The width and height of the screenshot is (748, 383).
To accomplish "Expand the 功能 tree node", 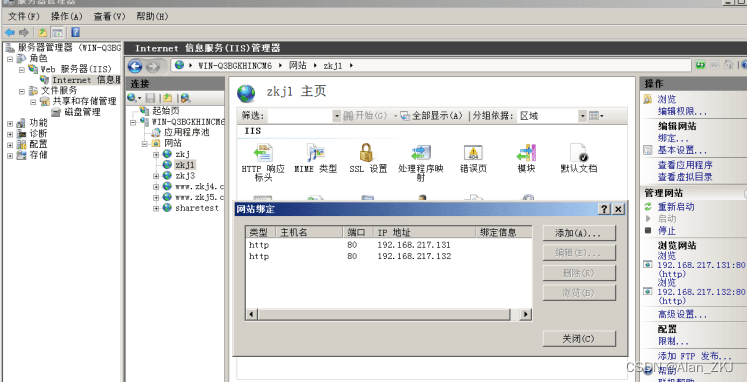I will pos(10,123).
